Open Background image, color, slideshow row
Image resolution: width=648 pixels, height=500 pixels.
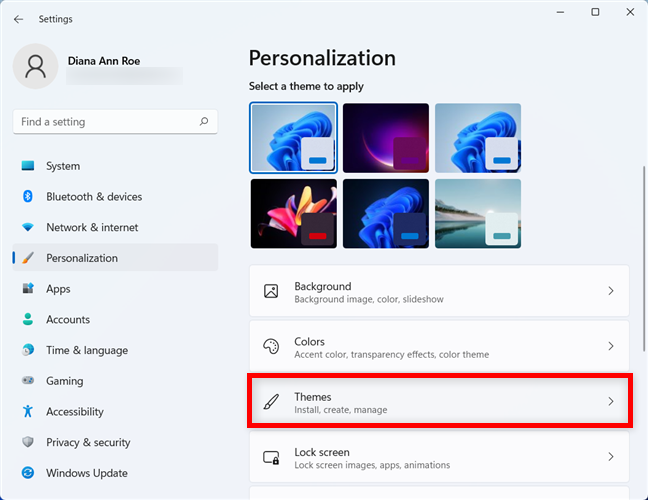(439, 291)
